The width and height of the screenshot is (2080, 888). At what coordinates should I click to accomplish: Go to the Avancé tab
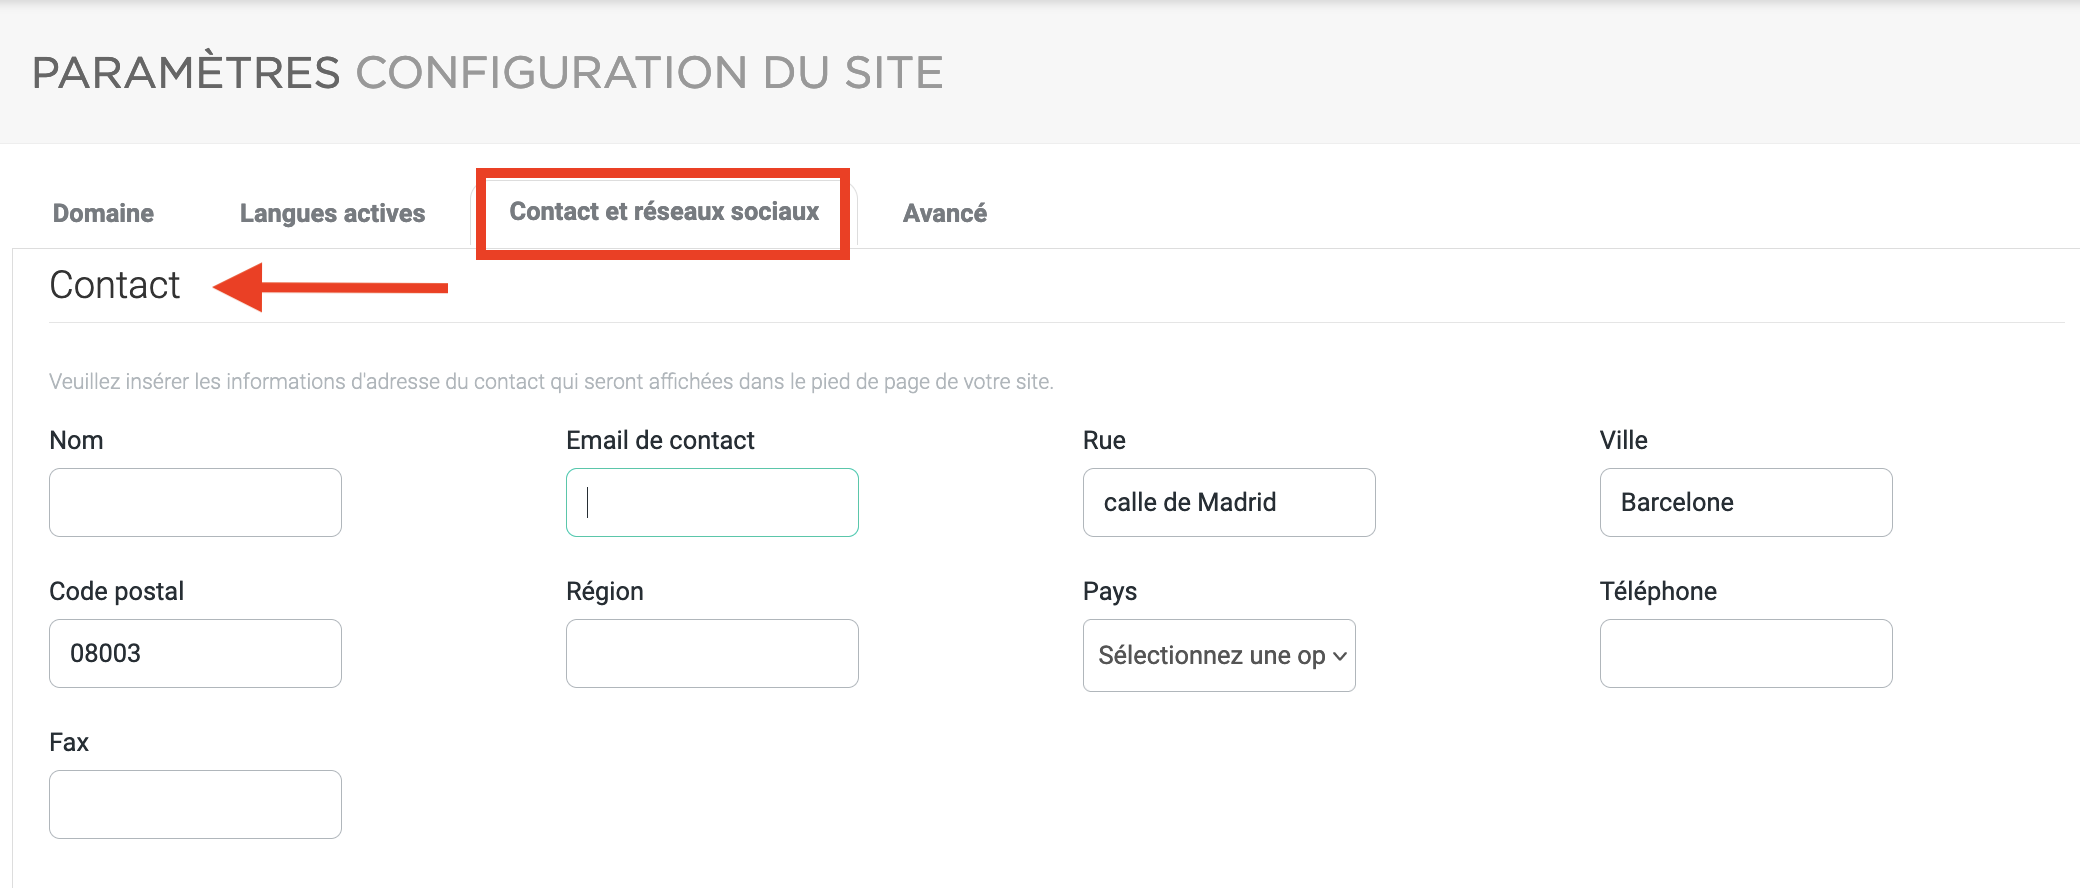click(x=944, y=213)
